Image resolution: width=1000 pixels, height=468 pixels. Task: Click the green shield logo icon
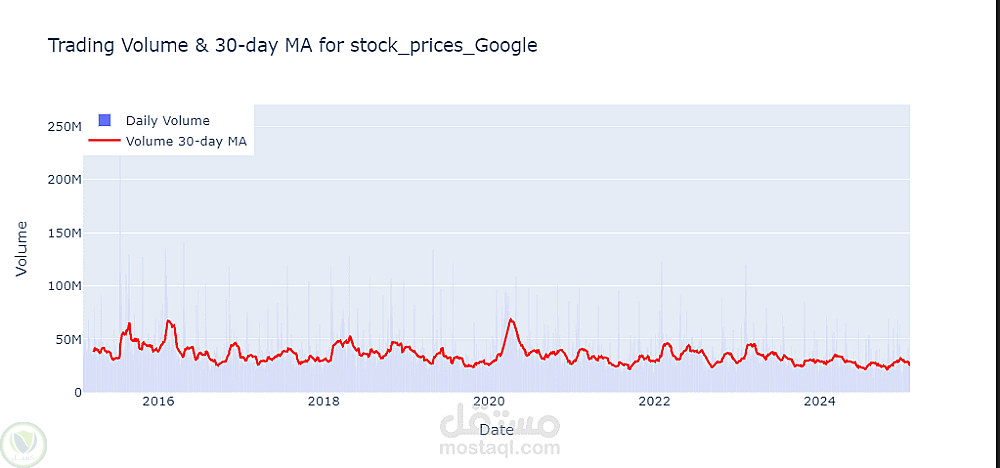click(21, 442)
